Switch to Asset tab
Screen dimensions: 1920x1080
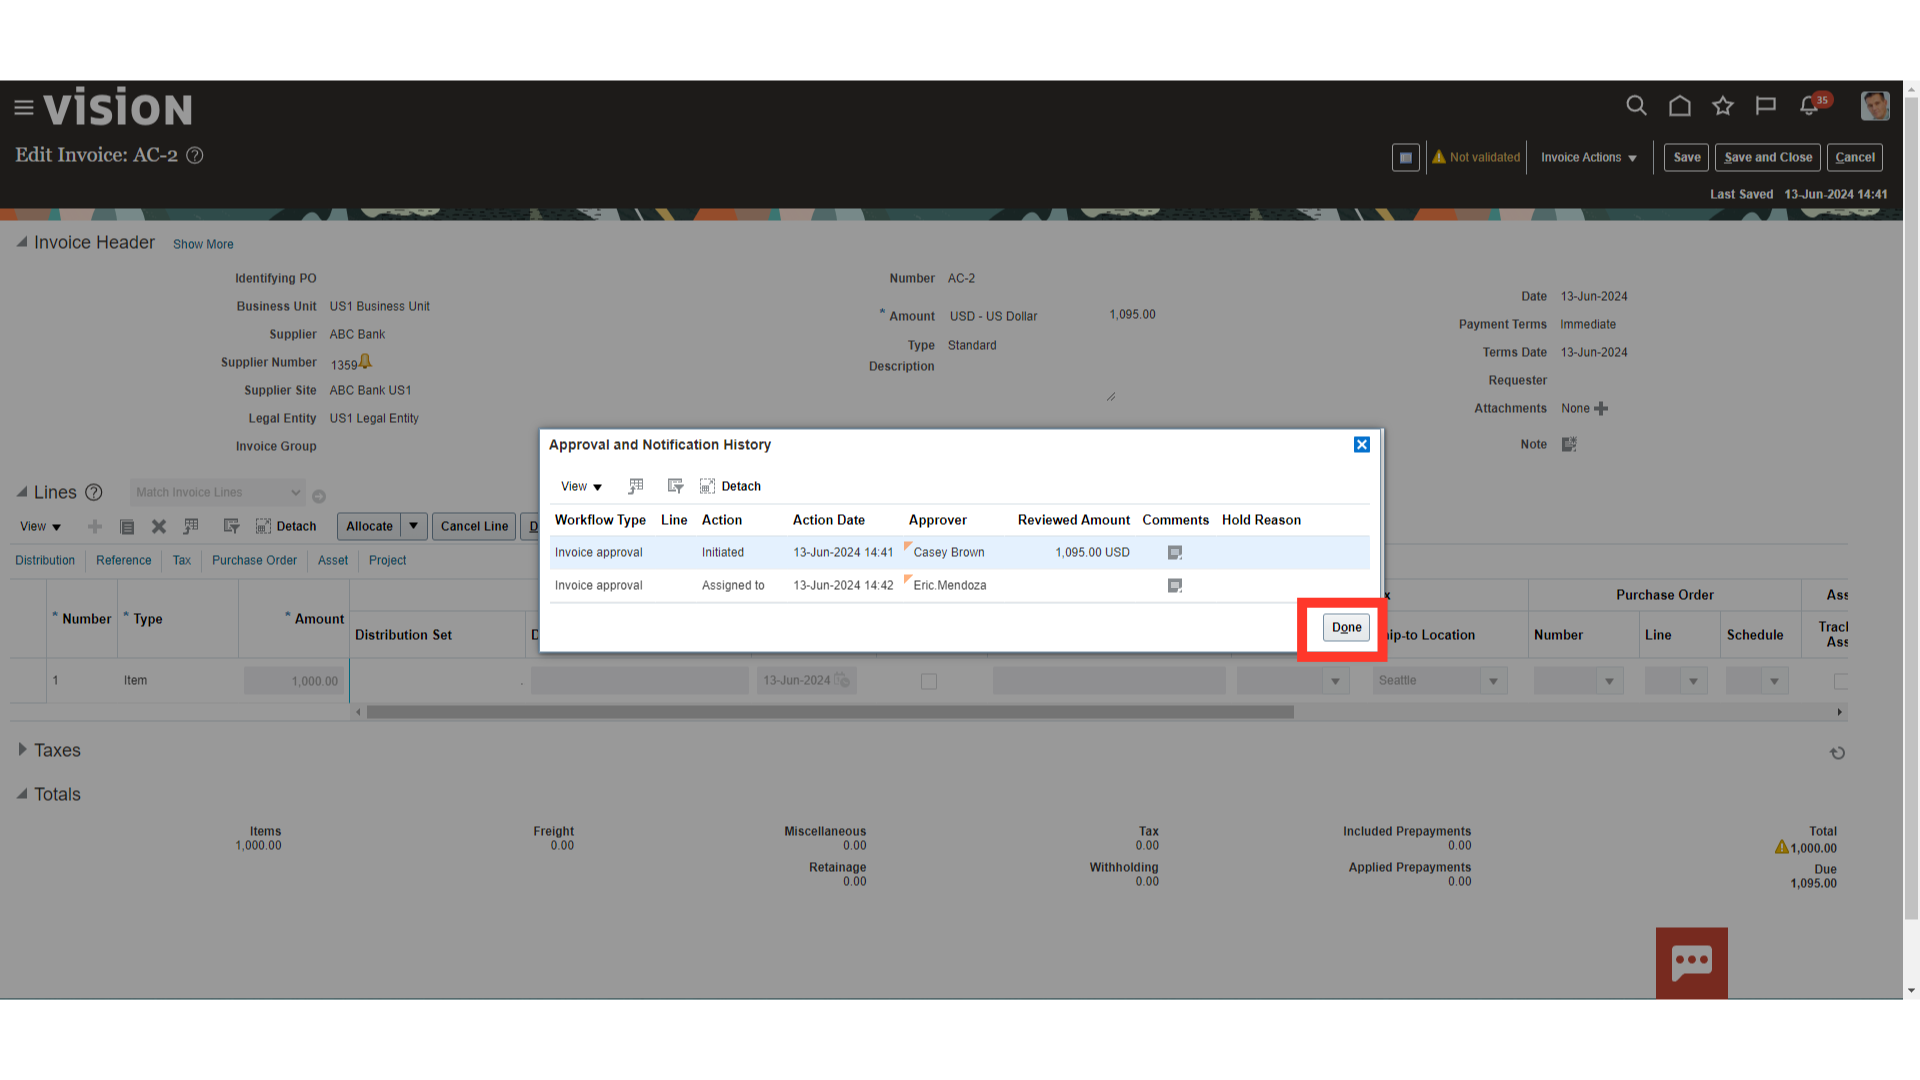[333, 560]
